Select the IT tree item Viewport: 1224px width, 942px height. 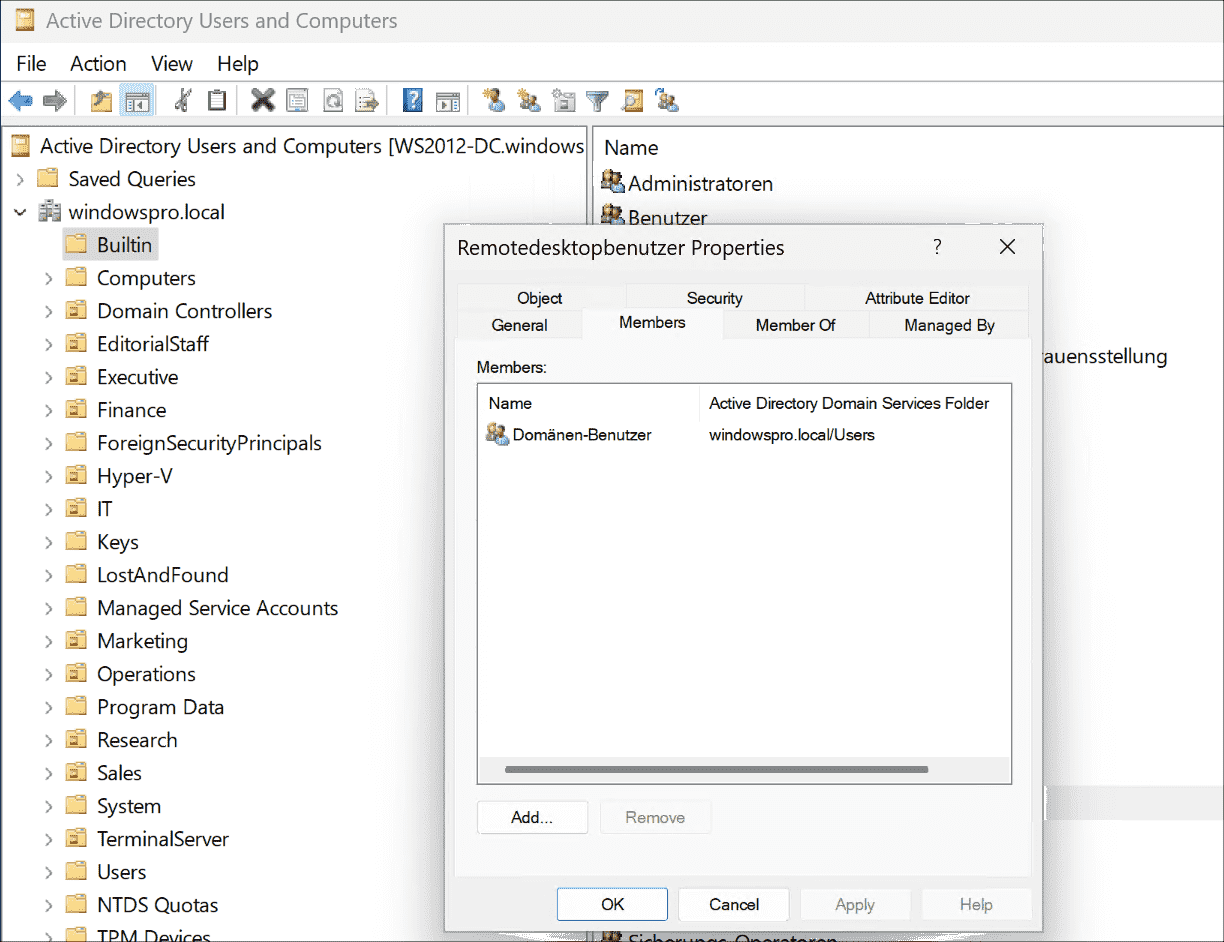[x=104, y=509]
